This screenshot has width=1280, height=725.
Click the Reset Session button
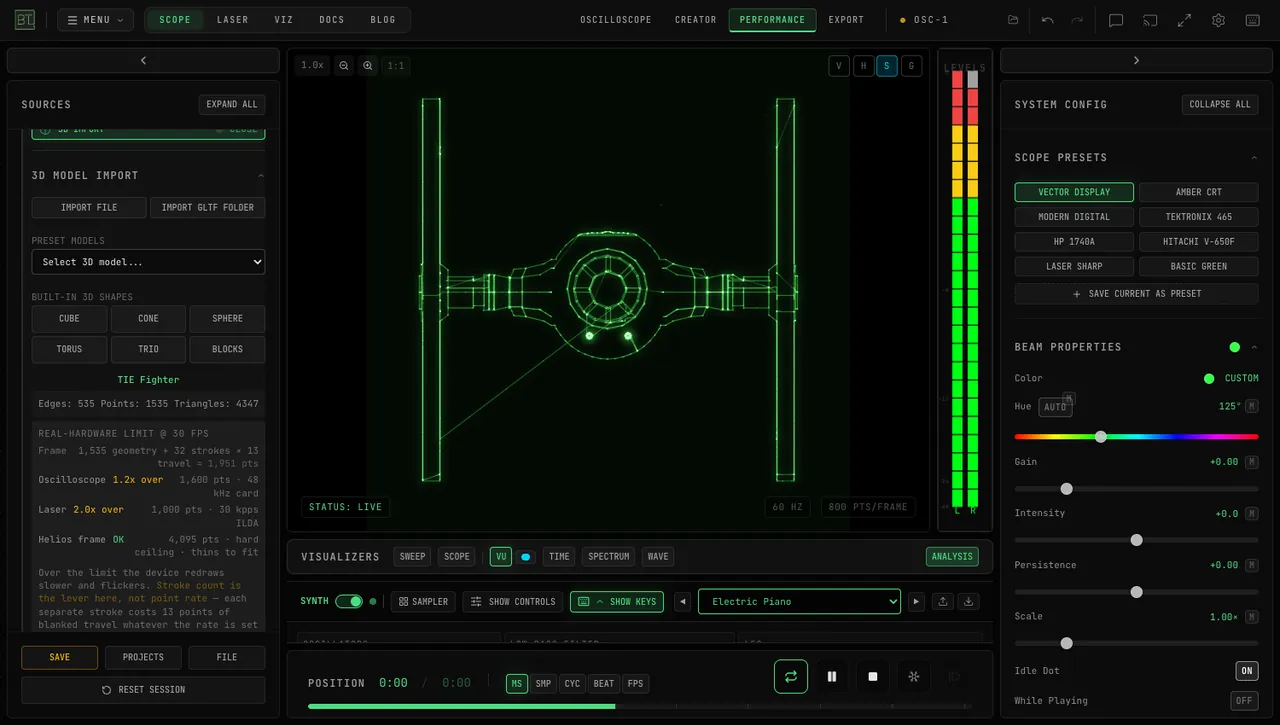click(143, 690)
